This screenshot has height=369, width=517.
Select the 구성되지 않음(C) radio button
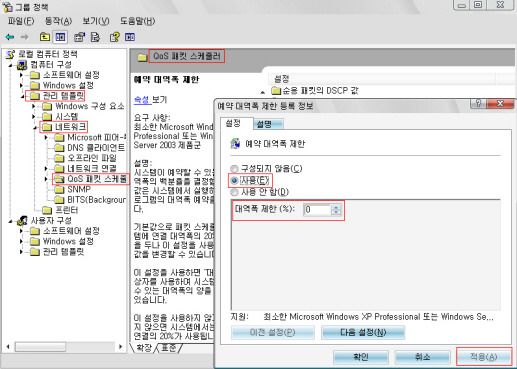pyautogui.click(x=235, y=169)
